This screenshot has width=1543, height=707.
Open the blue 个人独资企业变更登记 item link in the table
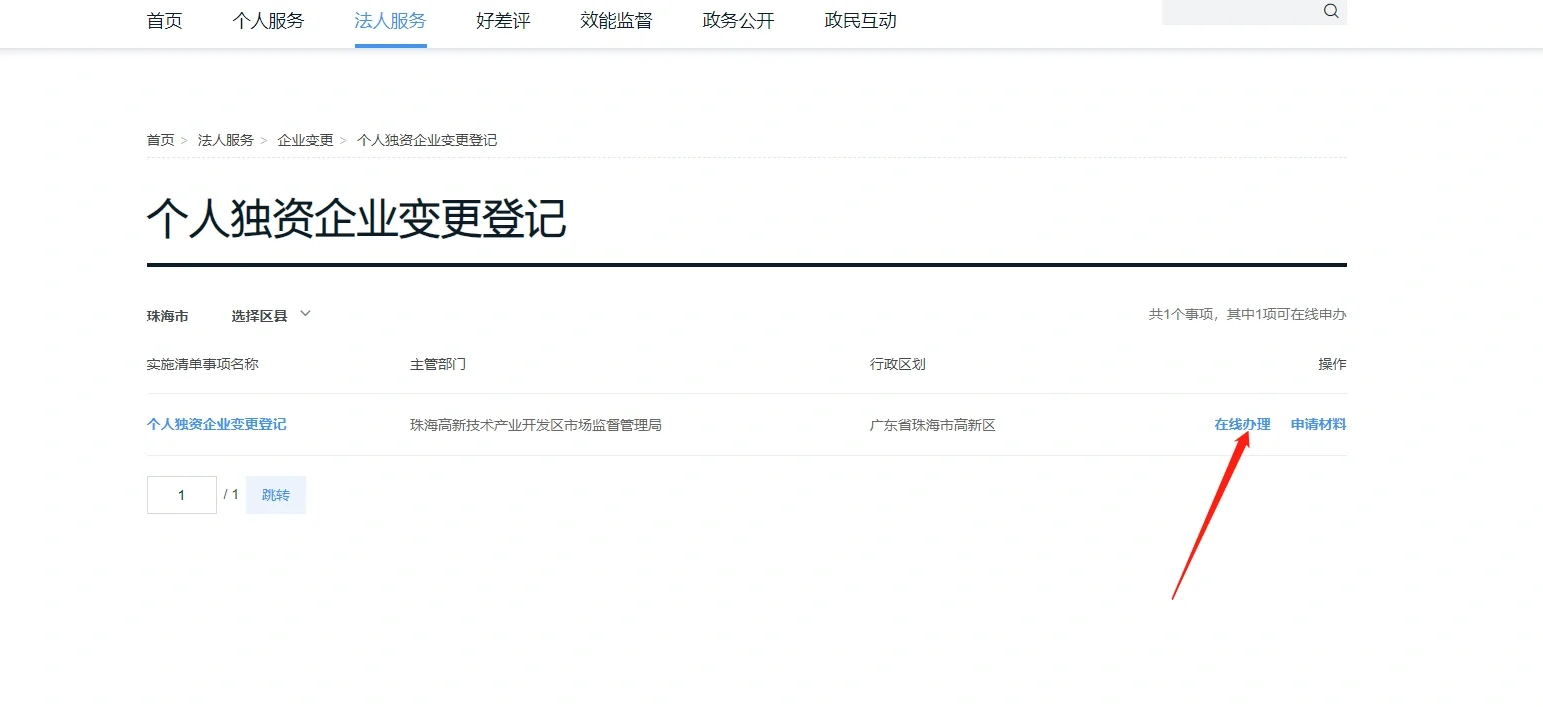(x=216, y=424)
